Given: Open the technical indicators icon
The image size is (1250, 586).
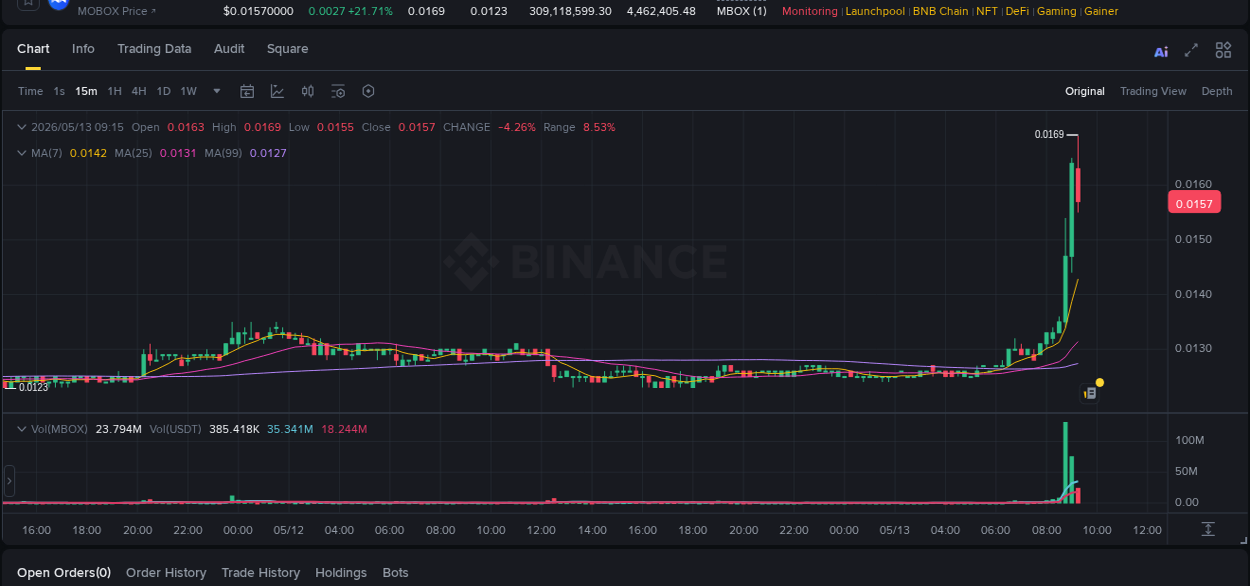Looking at the screenshot, I should [x=277, y=91].
